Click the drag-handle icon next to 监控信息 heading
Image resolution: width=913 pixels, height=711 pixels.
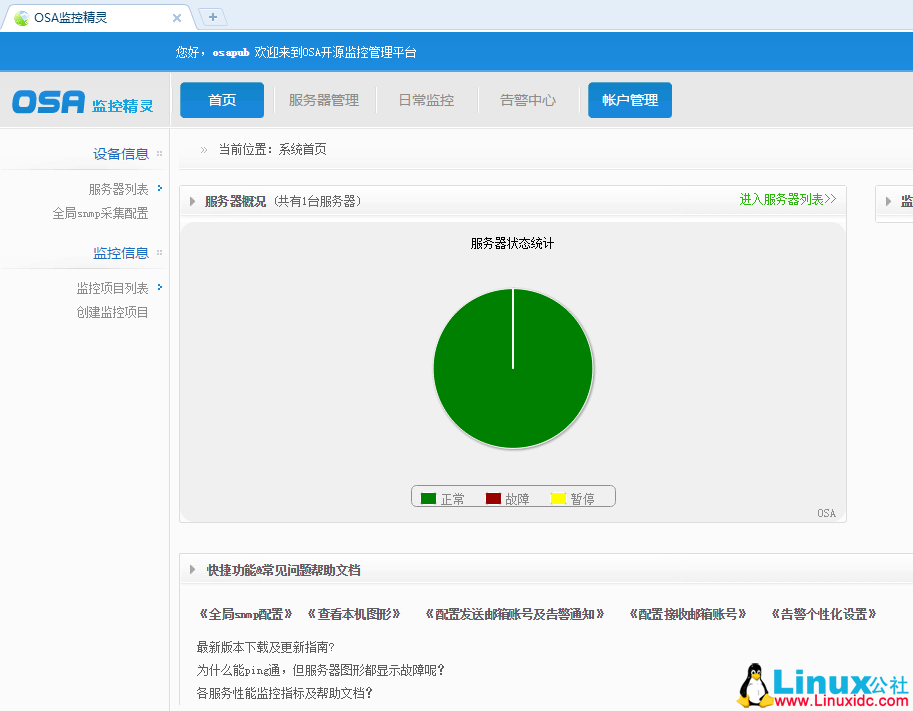160,253
